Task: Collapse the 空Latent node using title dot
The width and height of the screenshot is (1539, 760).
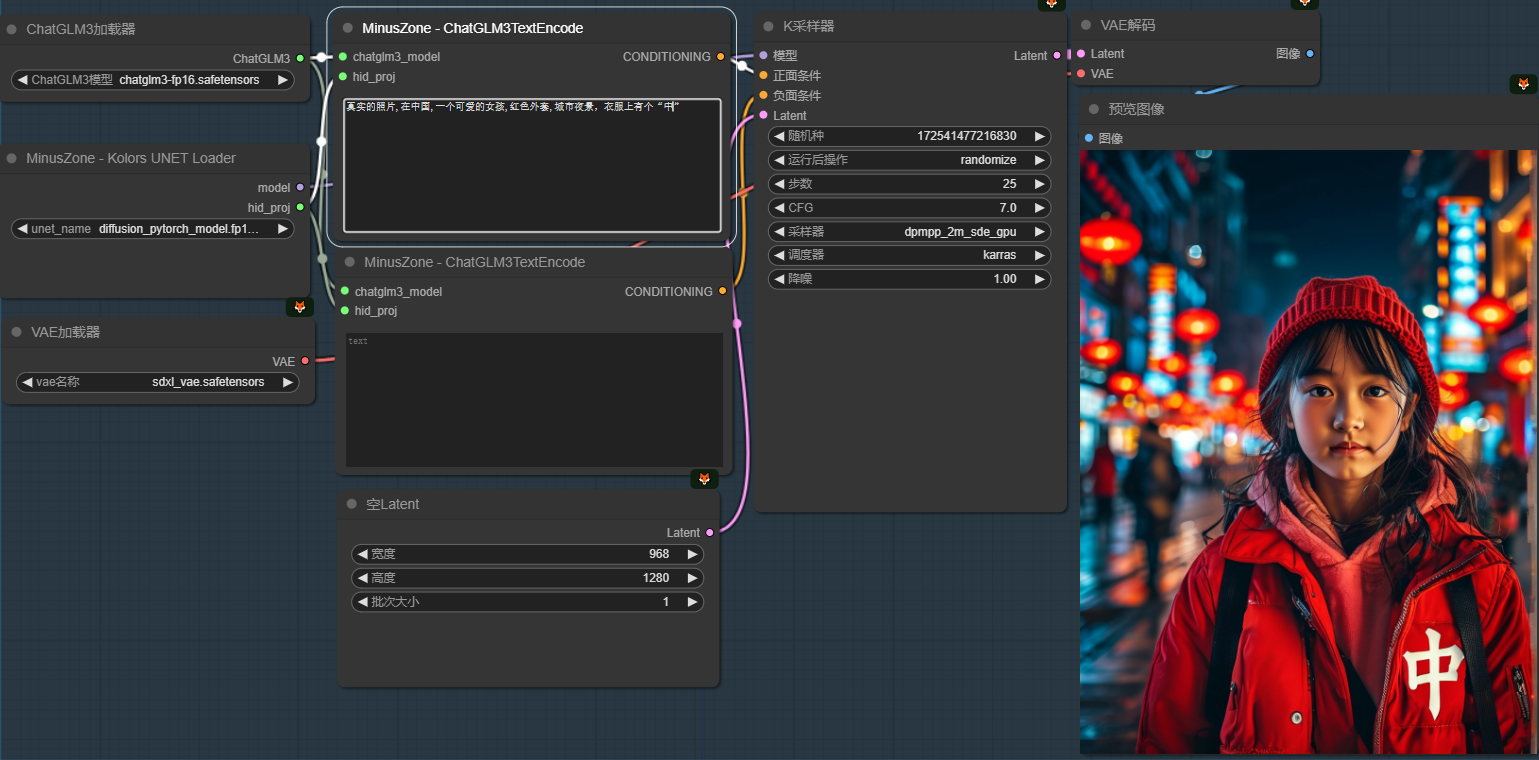Action: pyautogui.click(x=351, y=504)
